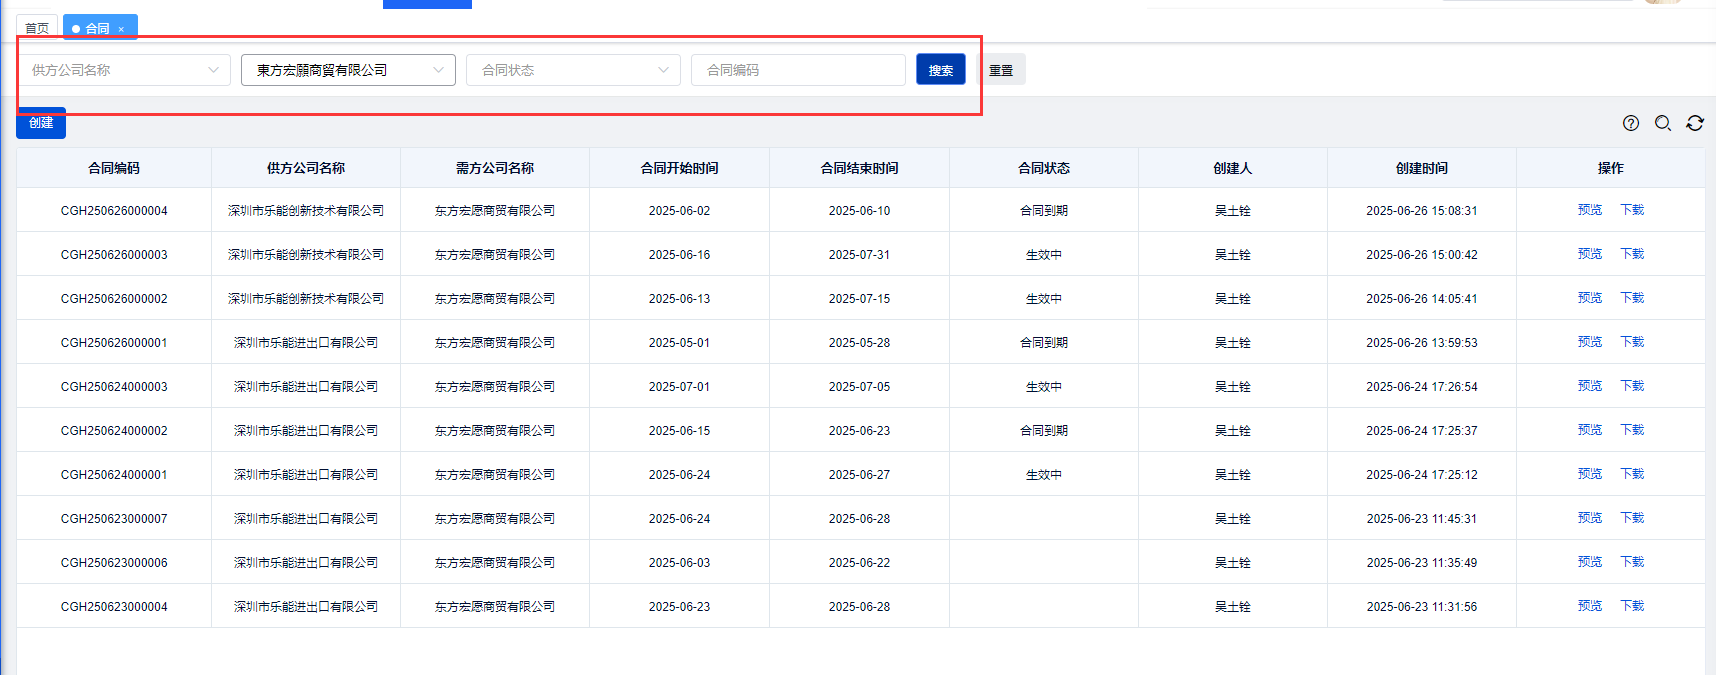Click the 重置 reset button
The height and width of the screenshot is (675, 1716).
pyautogui.click(x=1001, y=70)
